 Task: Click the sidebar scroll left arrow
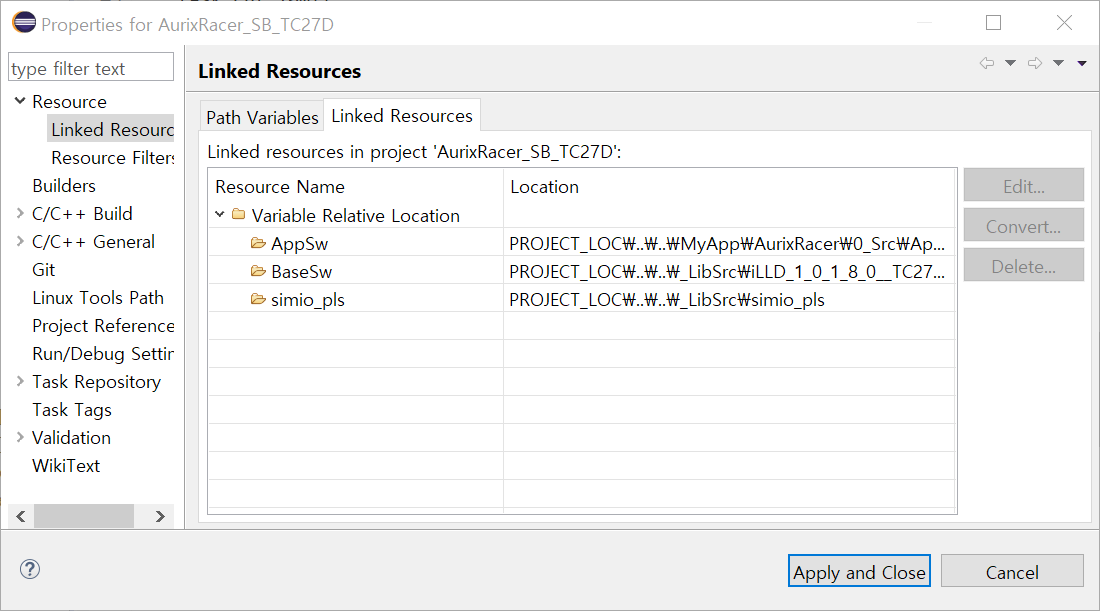click(x=21, y=516)
